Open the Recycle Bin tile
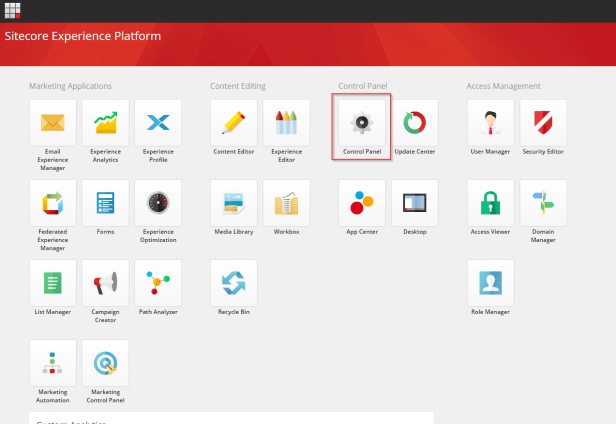This screenshot has width=616, height=424. [234, 283]
